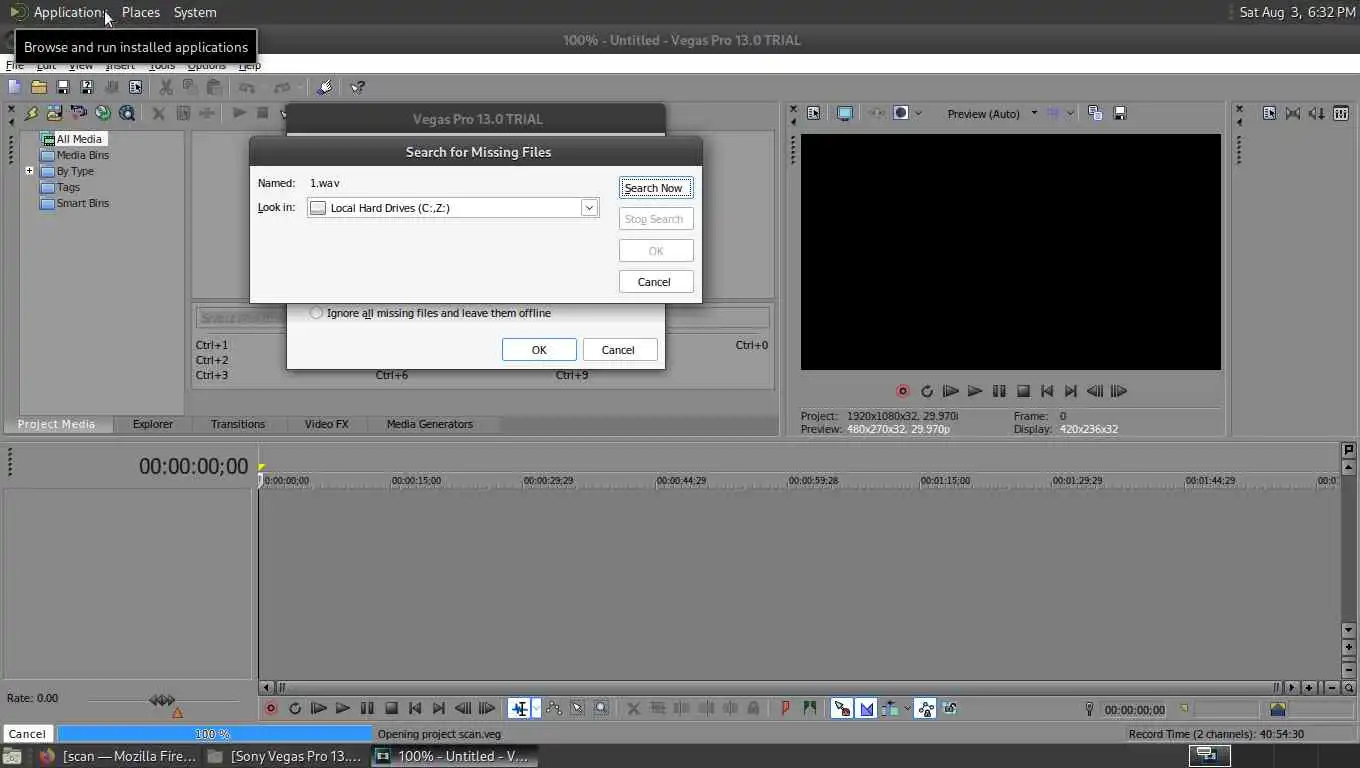The height and width of the screenshot is (768, 1360).
Task: Click Get Media from the Web globe icon
Action: point(103,113)
